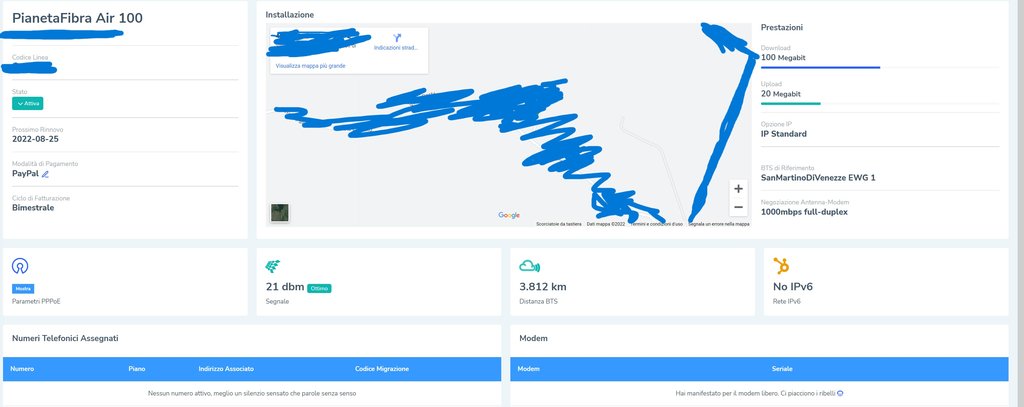Click the Mostra button for PPPoE parameters
The image size is (1024, 407).
[x=23, y=289]
